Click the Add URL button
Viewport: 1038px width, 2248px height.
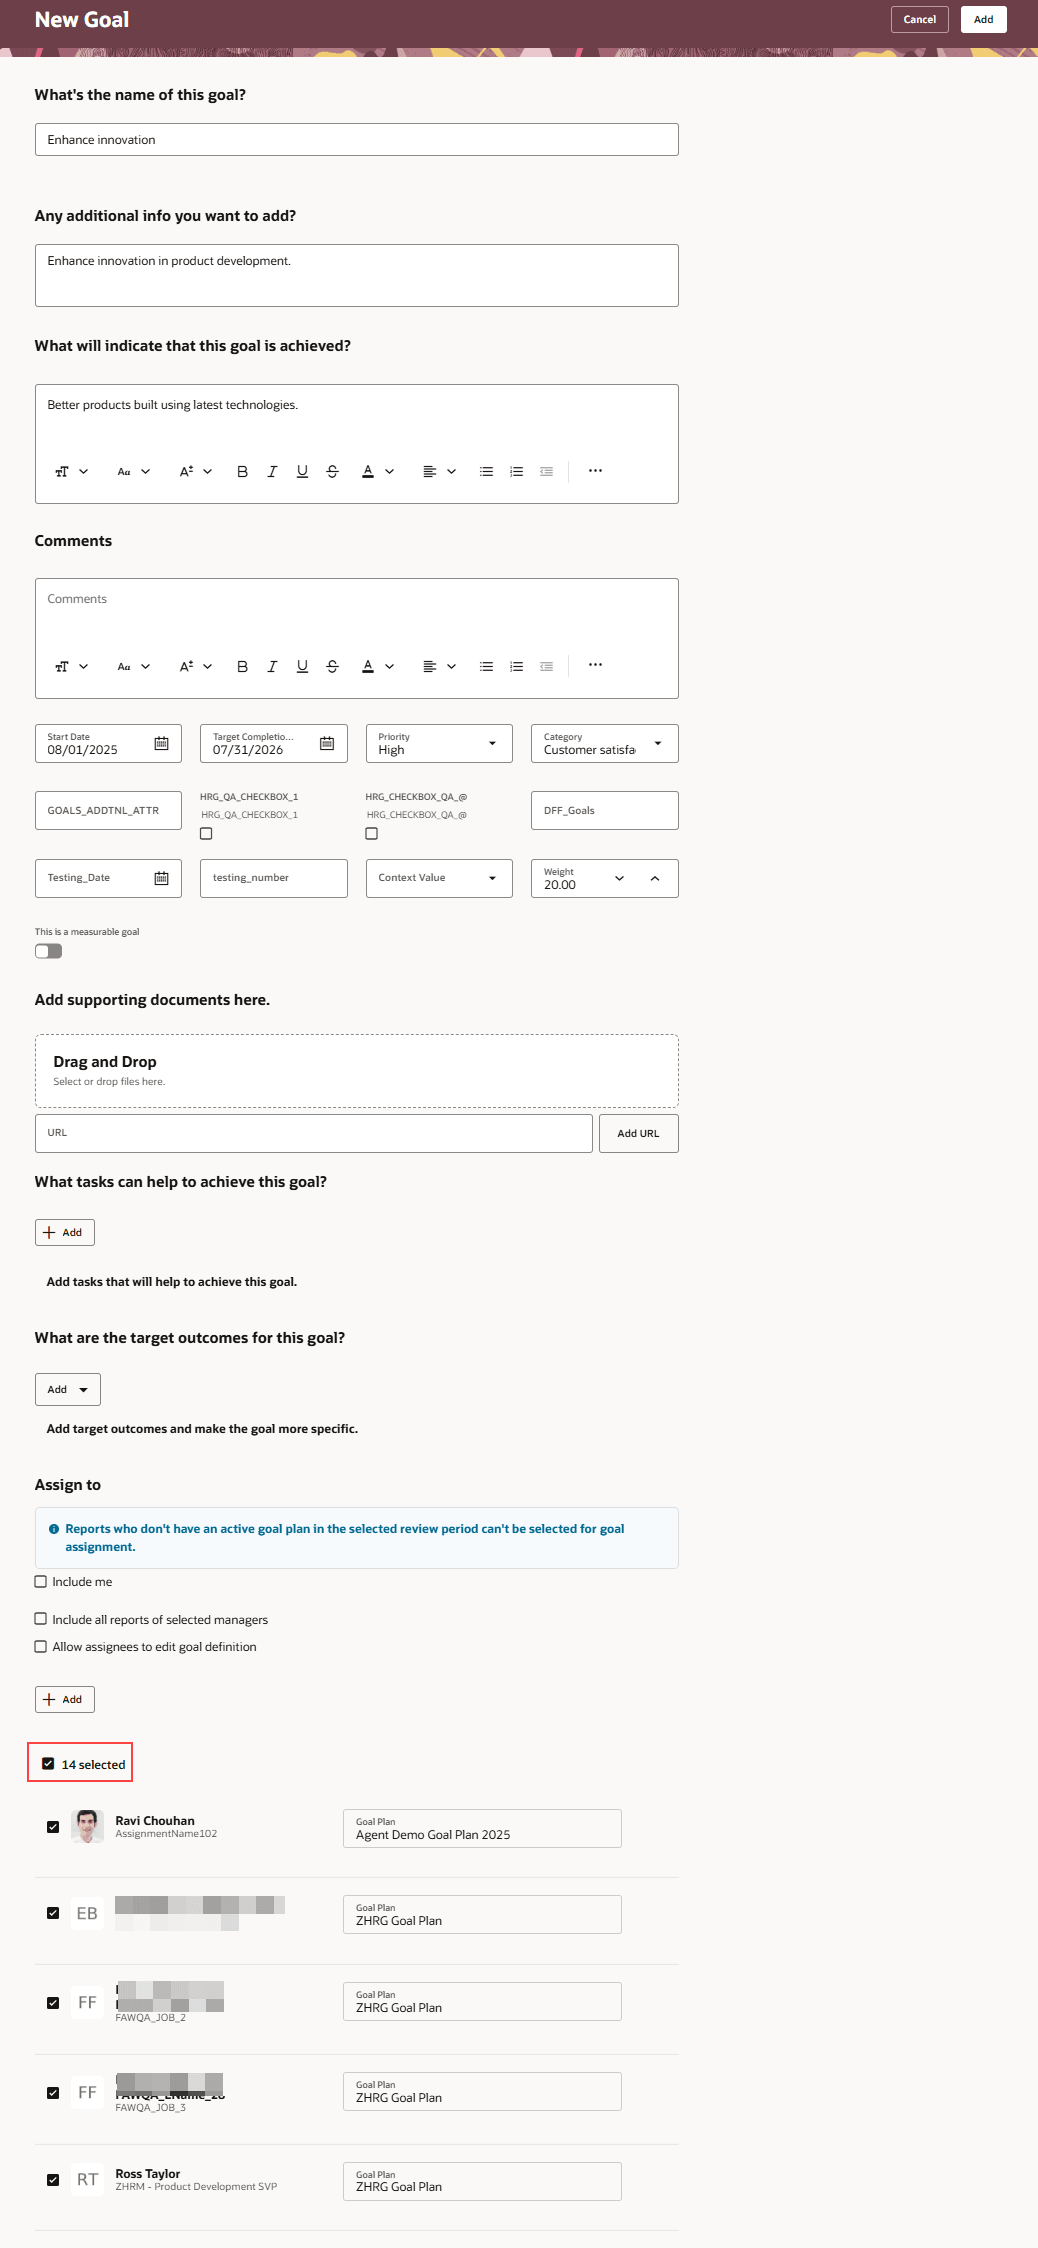pos(638,1133)
